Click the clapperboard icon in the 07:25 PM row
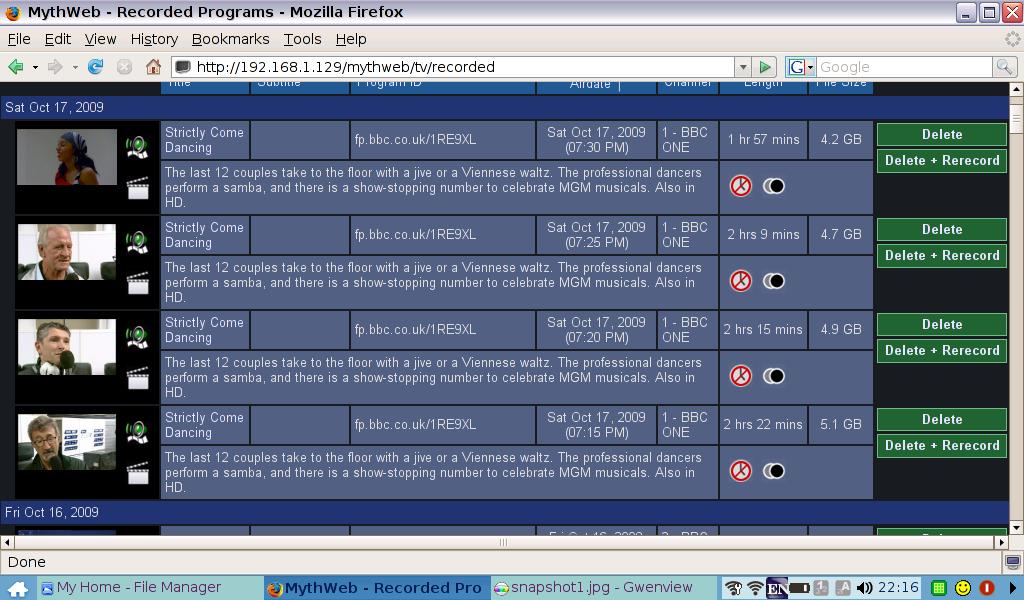 [x=138, y=282]
